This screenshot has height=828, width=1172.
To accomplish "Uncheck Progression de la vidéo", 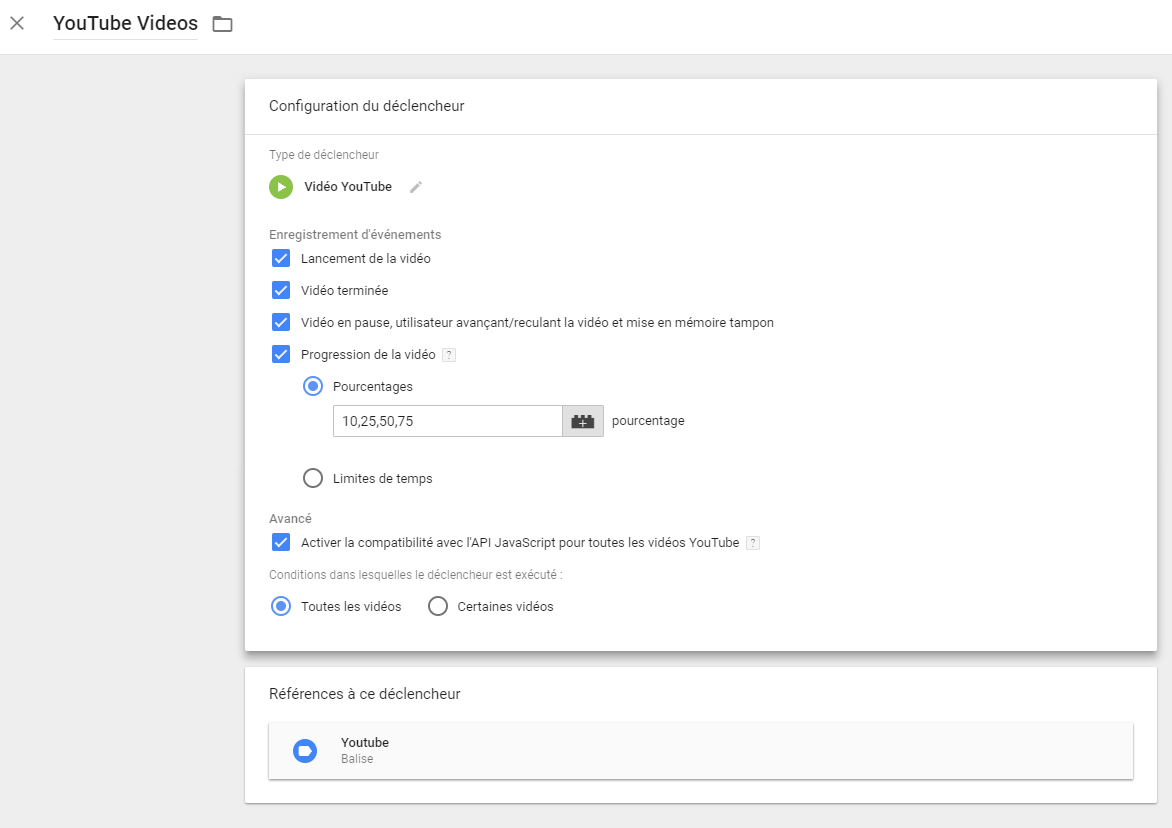I will tap(281, 354).
